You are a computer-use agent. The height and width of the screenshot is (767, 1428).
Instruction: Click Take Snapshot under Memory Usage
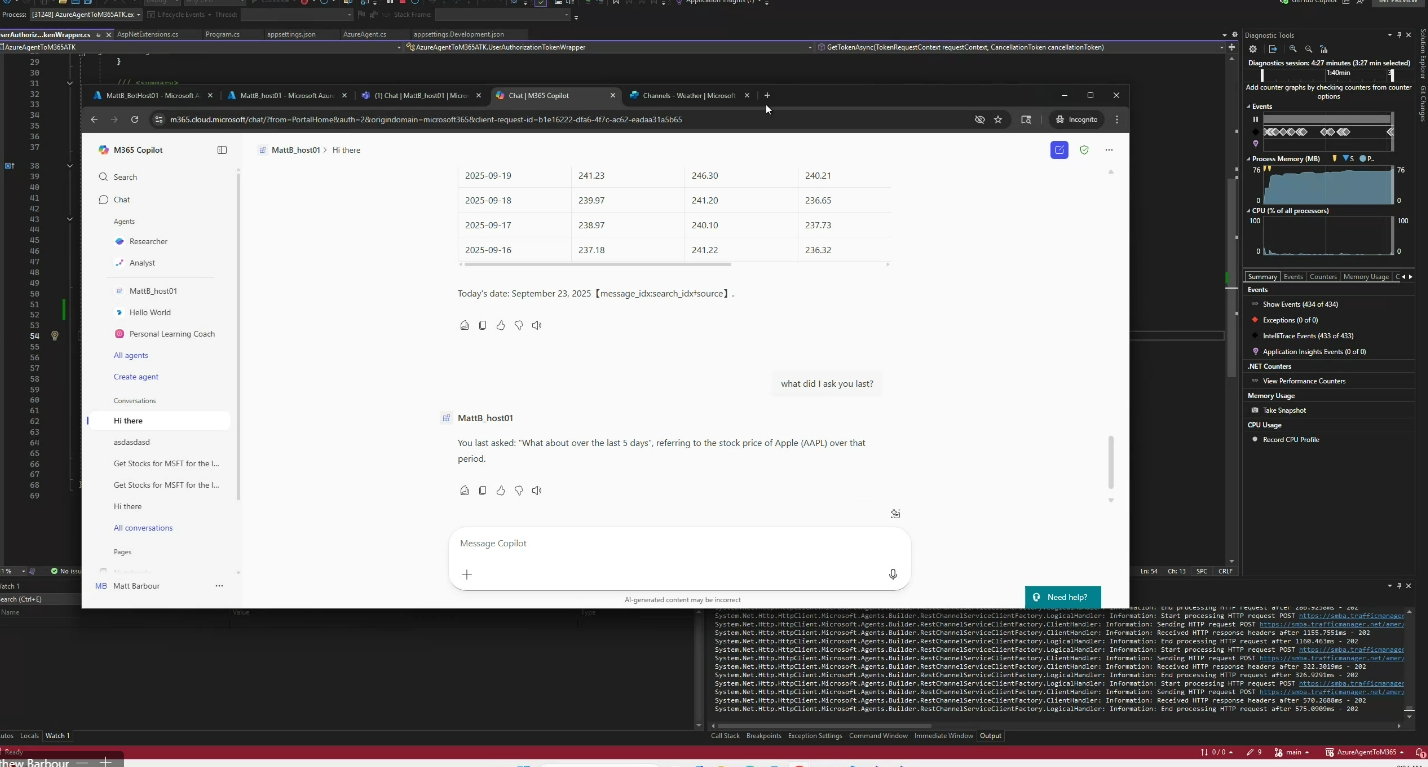(1284, 410)
